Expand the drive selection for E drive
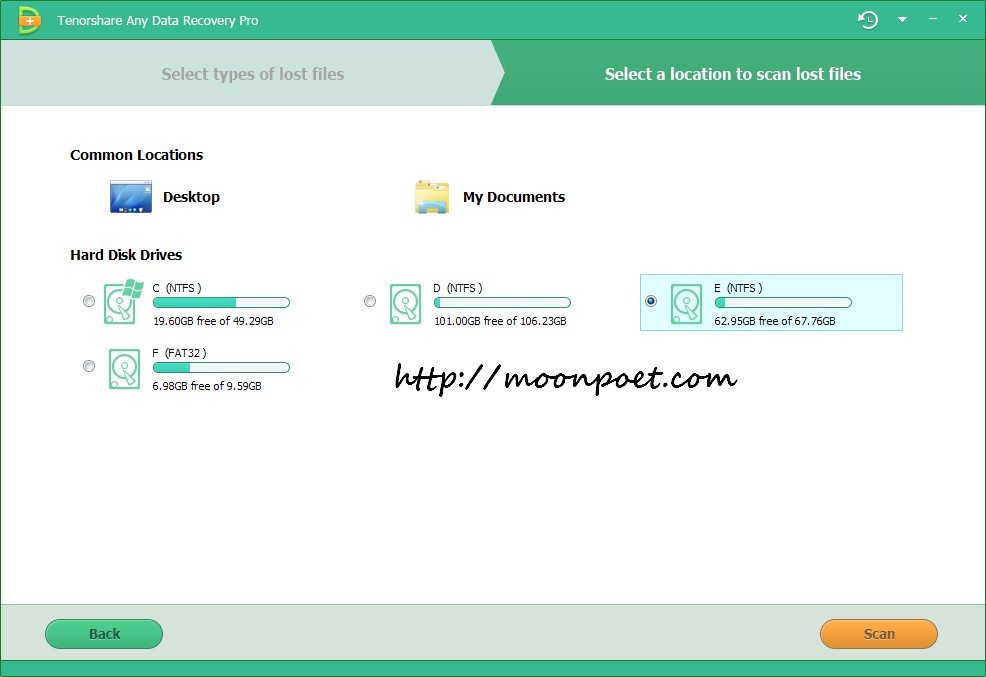The image size is (986, 677). coord(770,303)
